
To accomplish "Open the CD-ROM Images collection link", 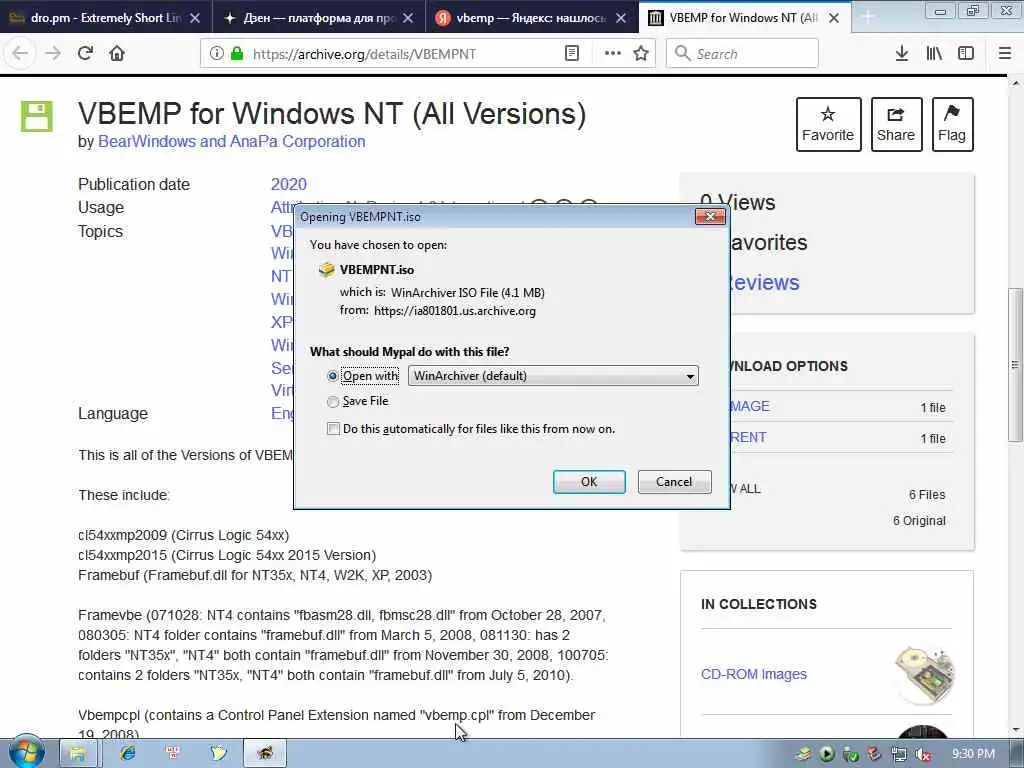I will click(754, 674).
